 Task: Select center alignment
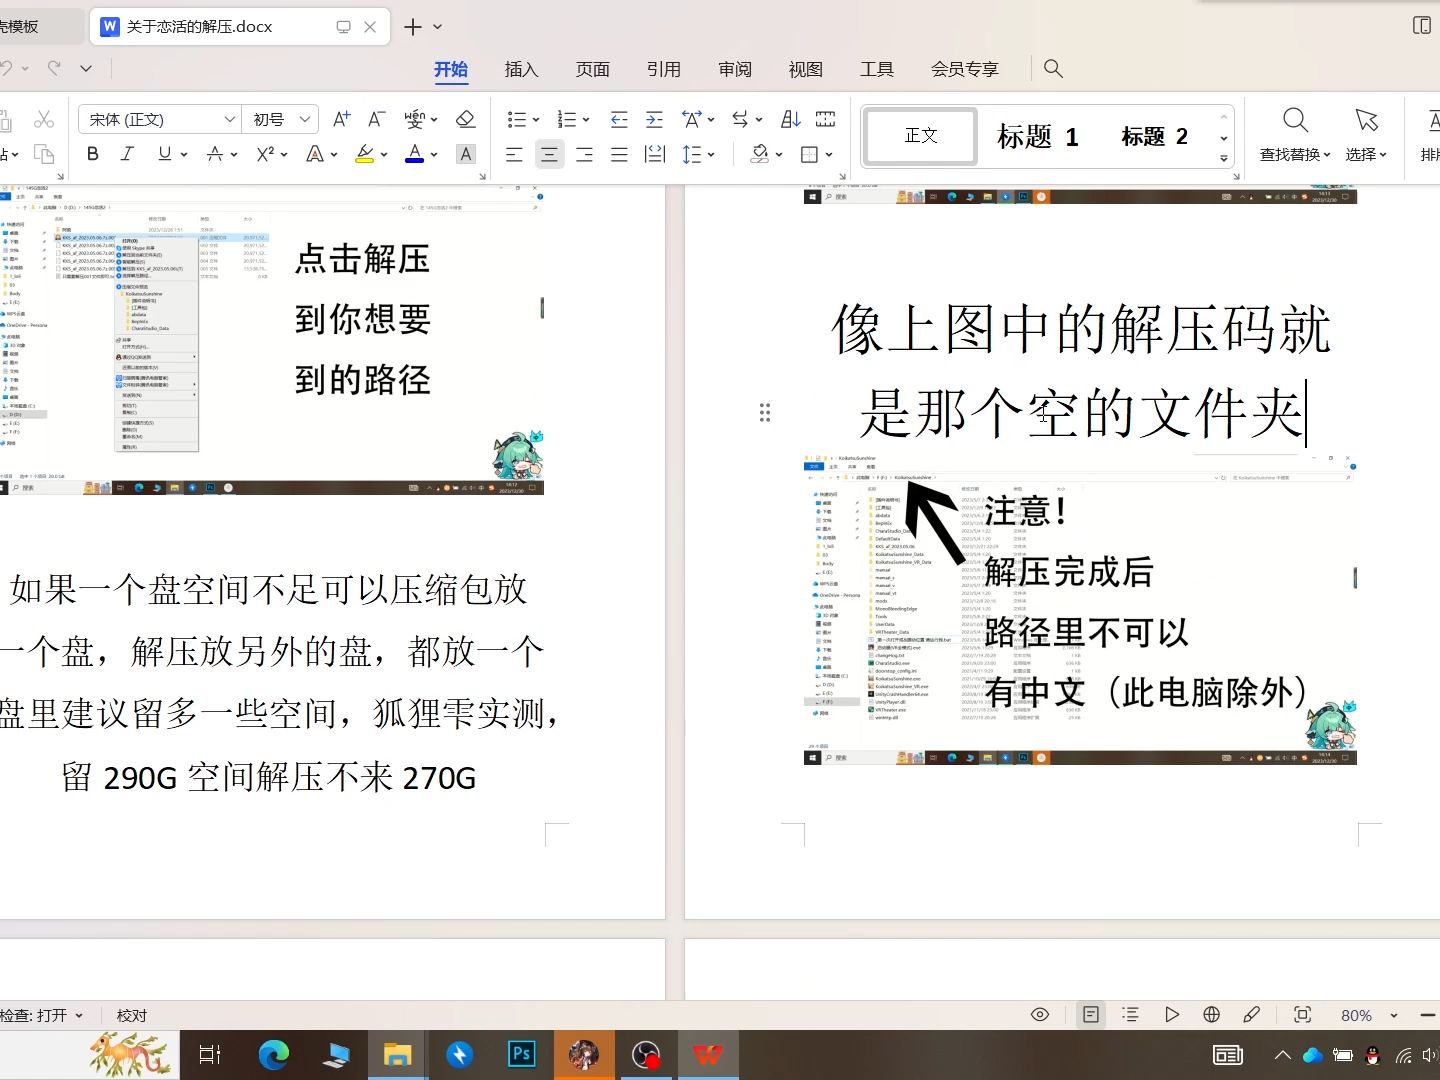[x=549, y=154]
